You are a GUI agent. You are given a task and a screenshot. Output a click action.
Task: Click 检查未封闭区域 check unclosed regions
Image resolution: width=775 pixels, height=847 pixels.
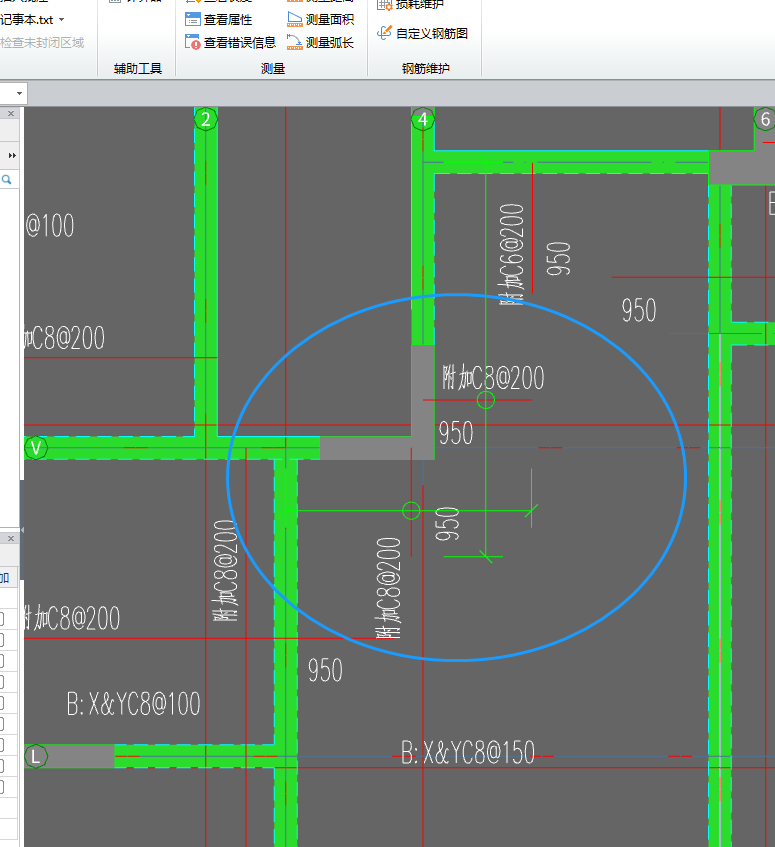(x=42, y=43)
